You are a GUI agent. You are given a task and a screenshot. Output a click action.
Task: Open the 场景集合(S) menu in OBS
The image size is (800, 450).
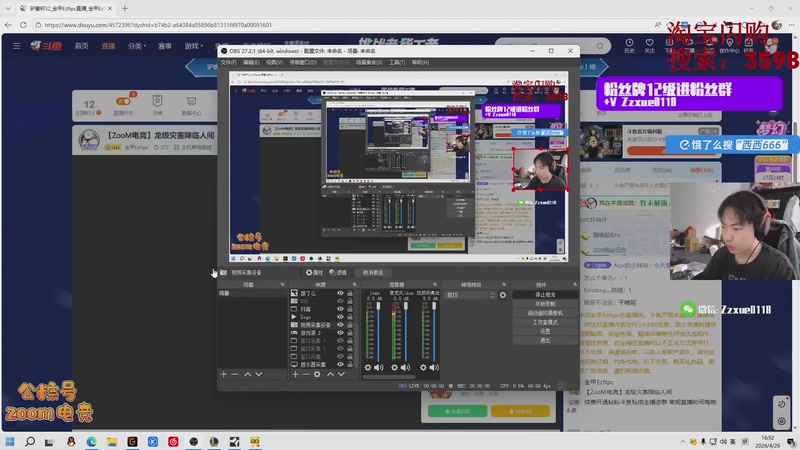pyautogui.click(x=369, y=62)
